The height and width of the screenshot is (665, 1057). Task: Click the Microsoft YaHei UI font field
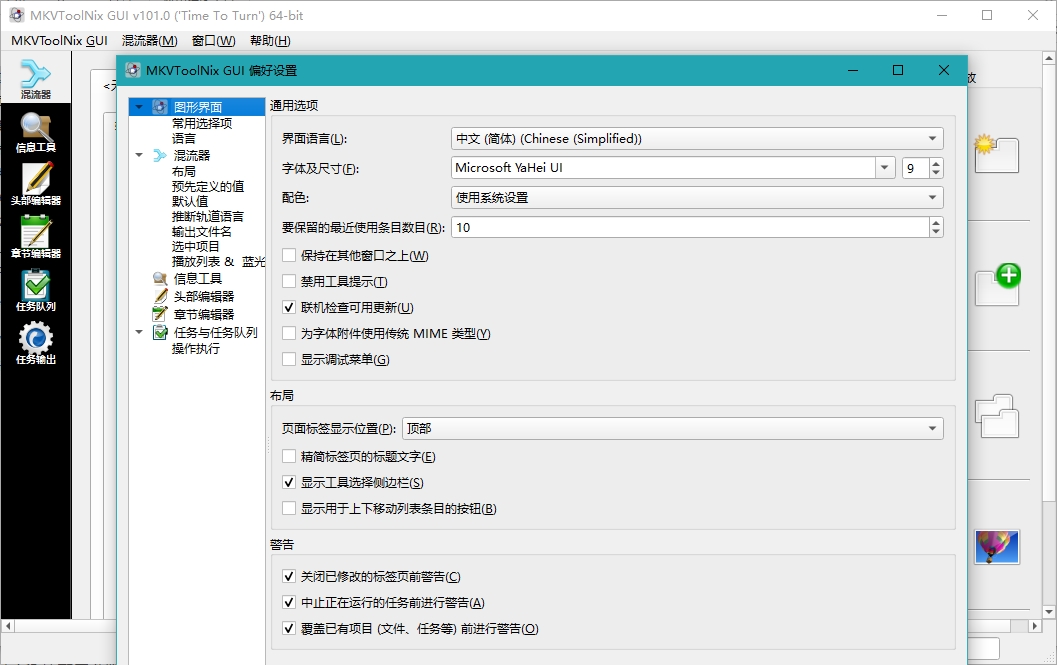663,168
